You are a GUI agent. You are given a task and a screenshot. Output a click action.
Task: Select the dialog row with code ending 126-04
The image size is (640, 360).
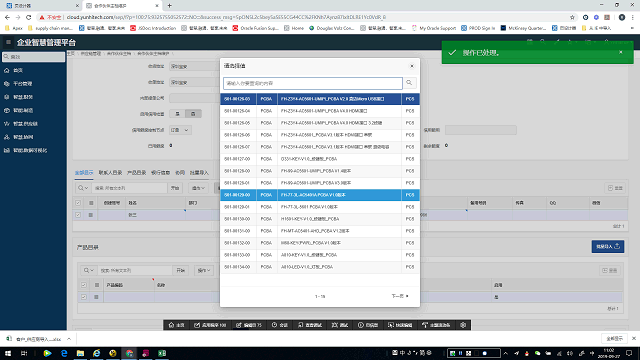tap(320, 111)
